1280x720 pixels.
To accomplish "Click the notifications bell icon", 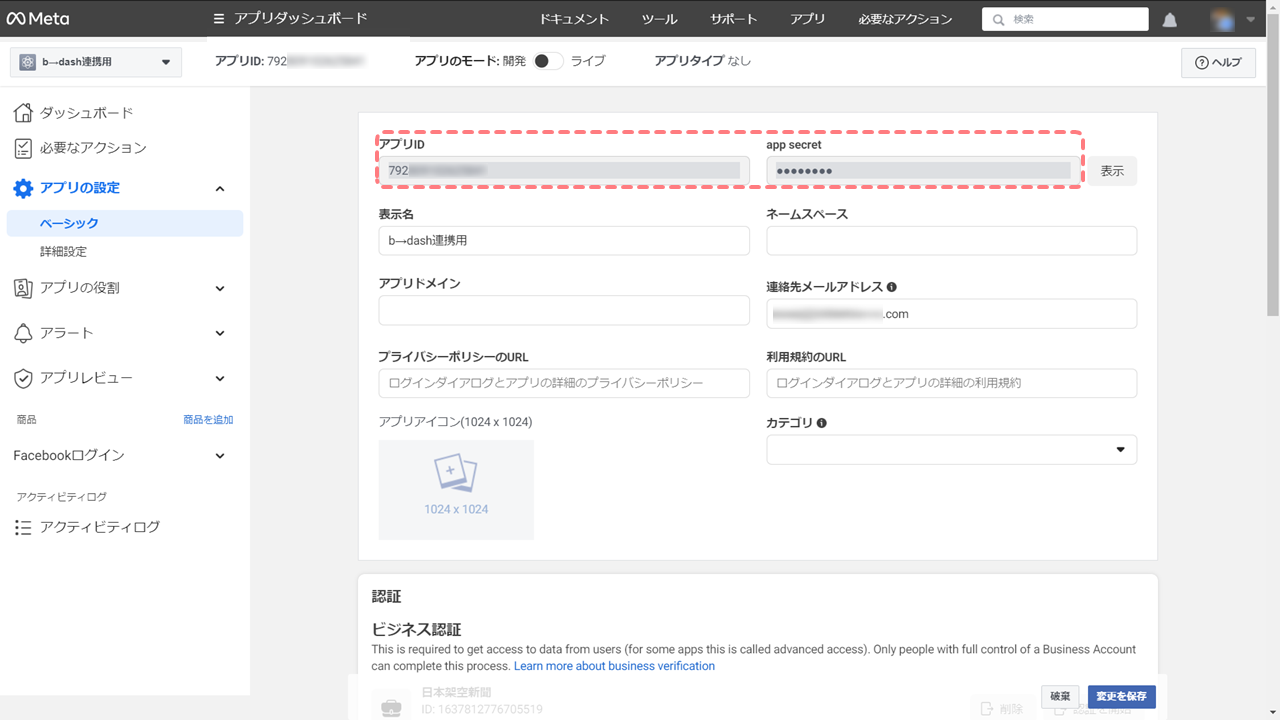I will [x=1169, y=20].
